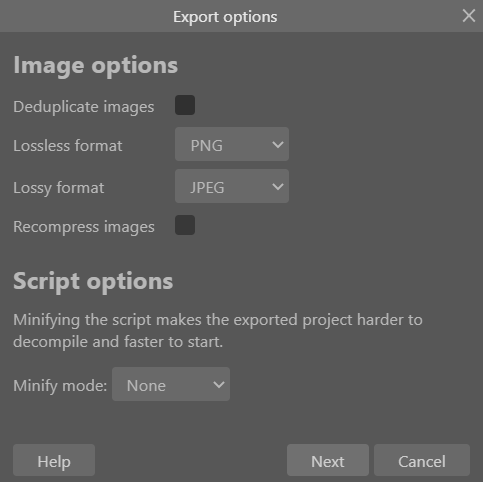Screen dimensions: 483x482
Task: Click the chevron arrow beside None
Action: point(219,385)
